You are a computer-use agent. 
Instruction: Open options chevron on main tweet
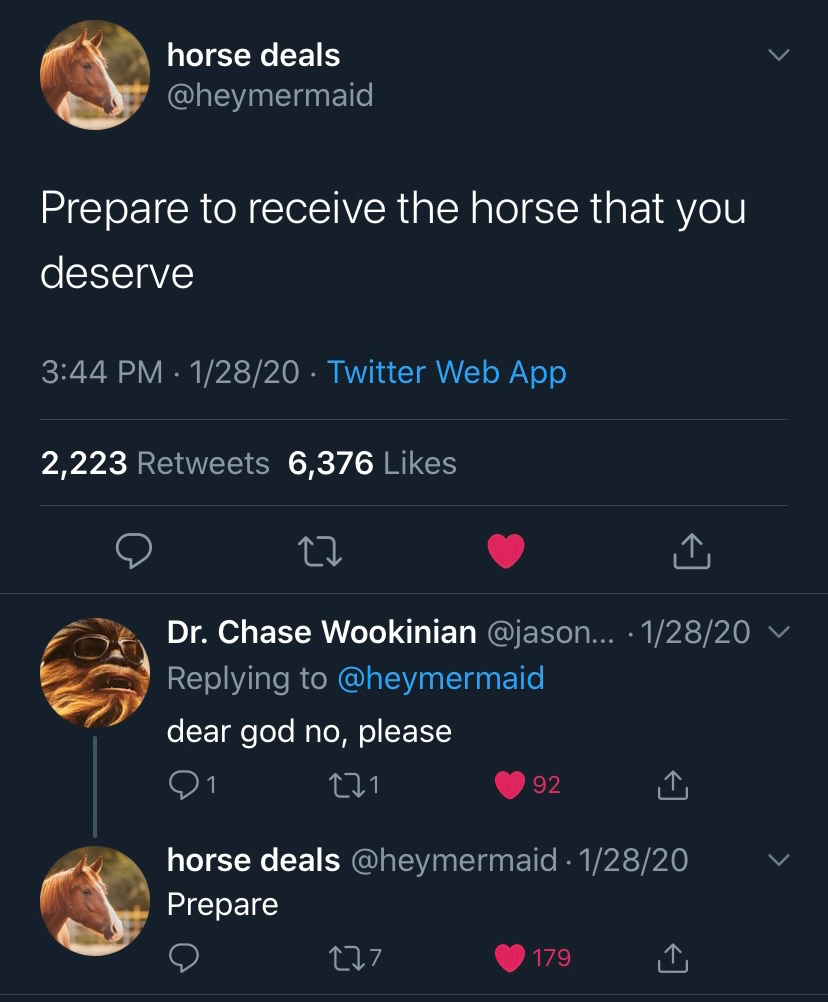click(x=778, y=56)
